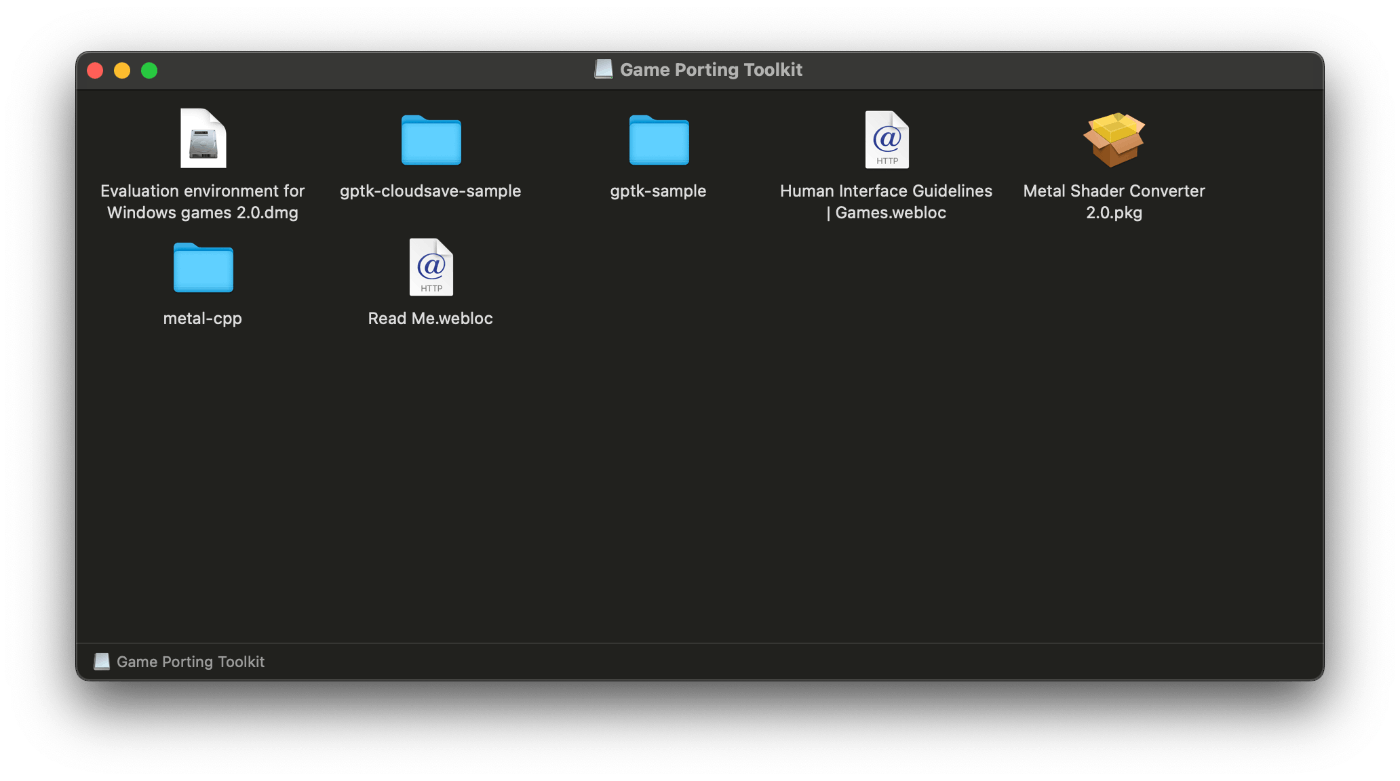Click the disk icon in the window title
1400x781 pixels.
(603, 69)
